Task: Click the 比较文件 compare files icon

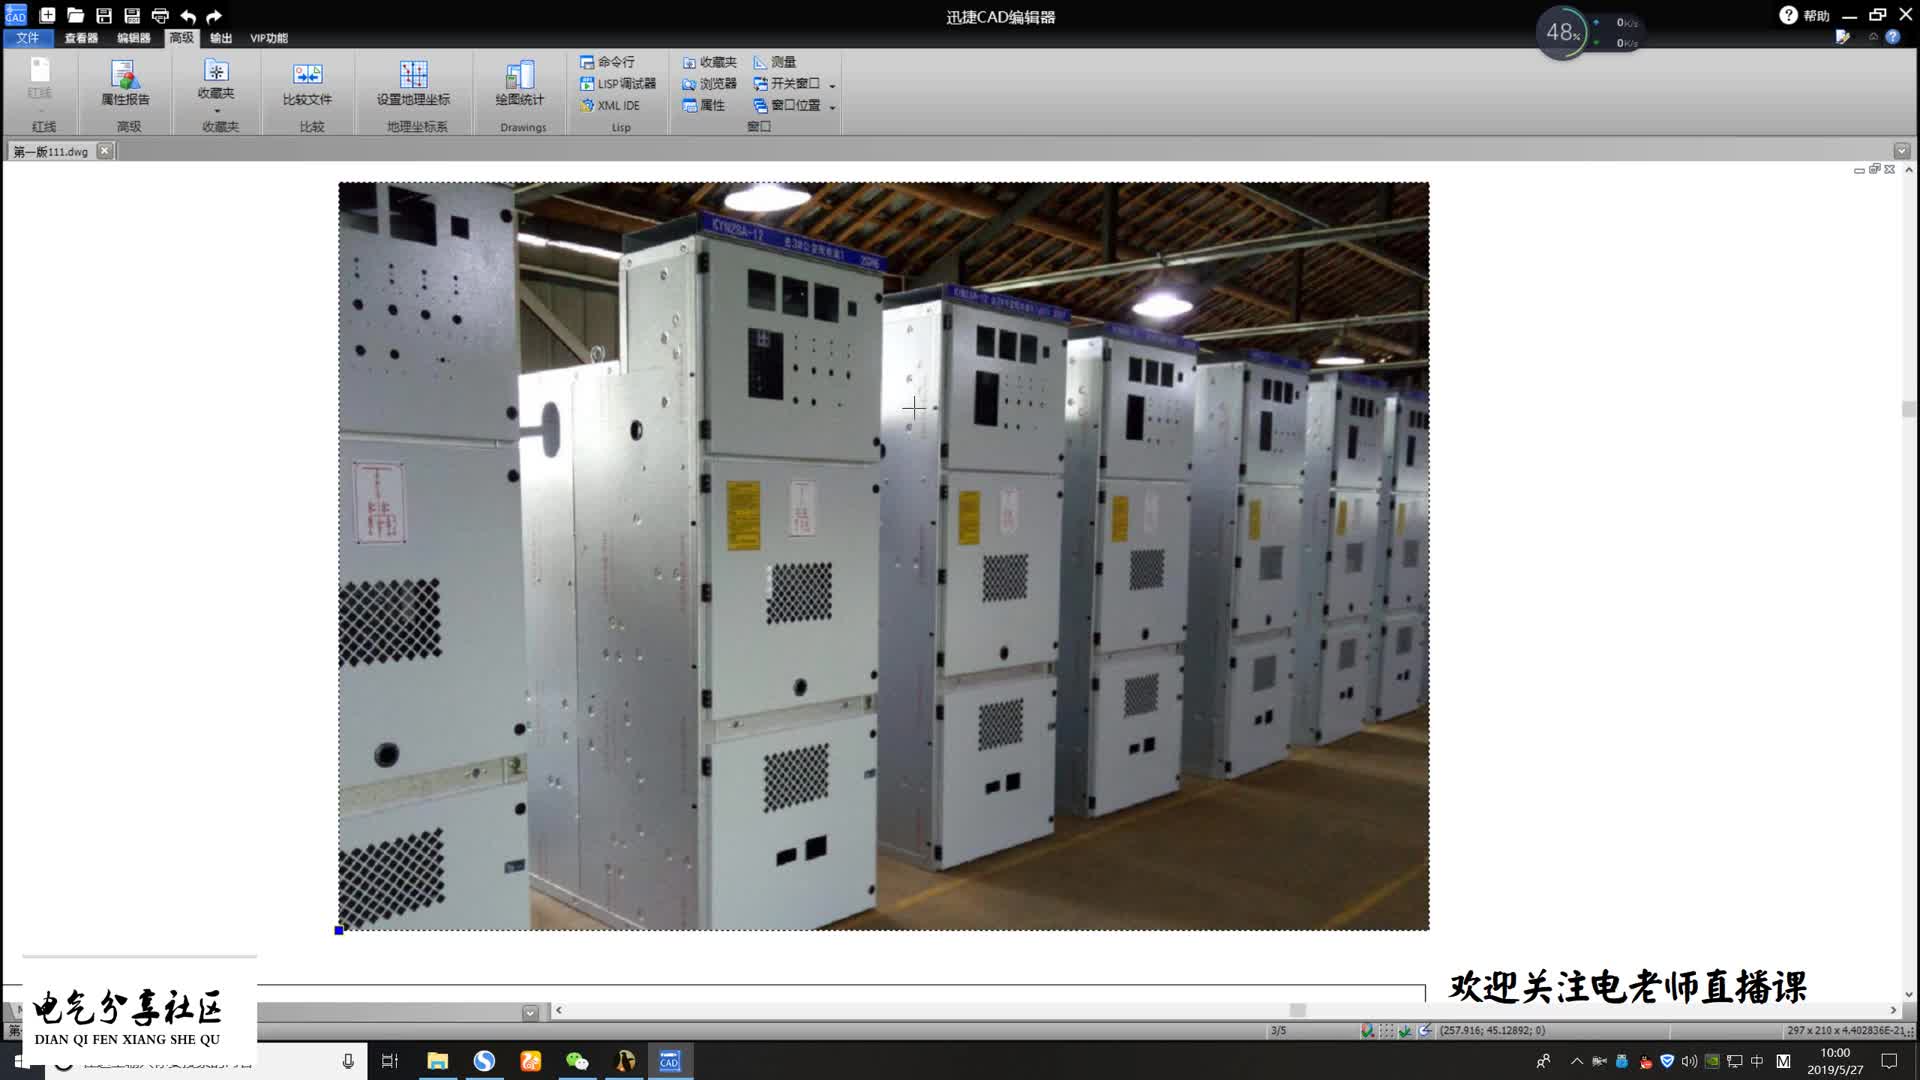Action: click(x=307, y=83)
